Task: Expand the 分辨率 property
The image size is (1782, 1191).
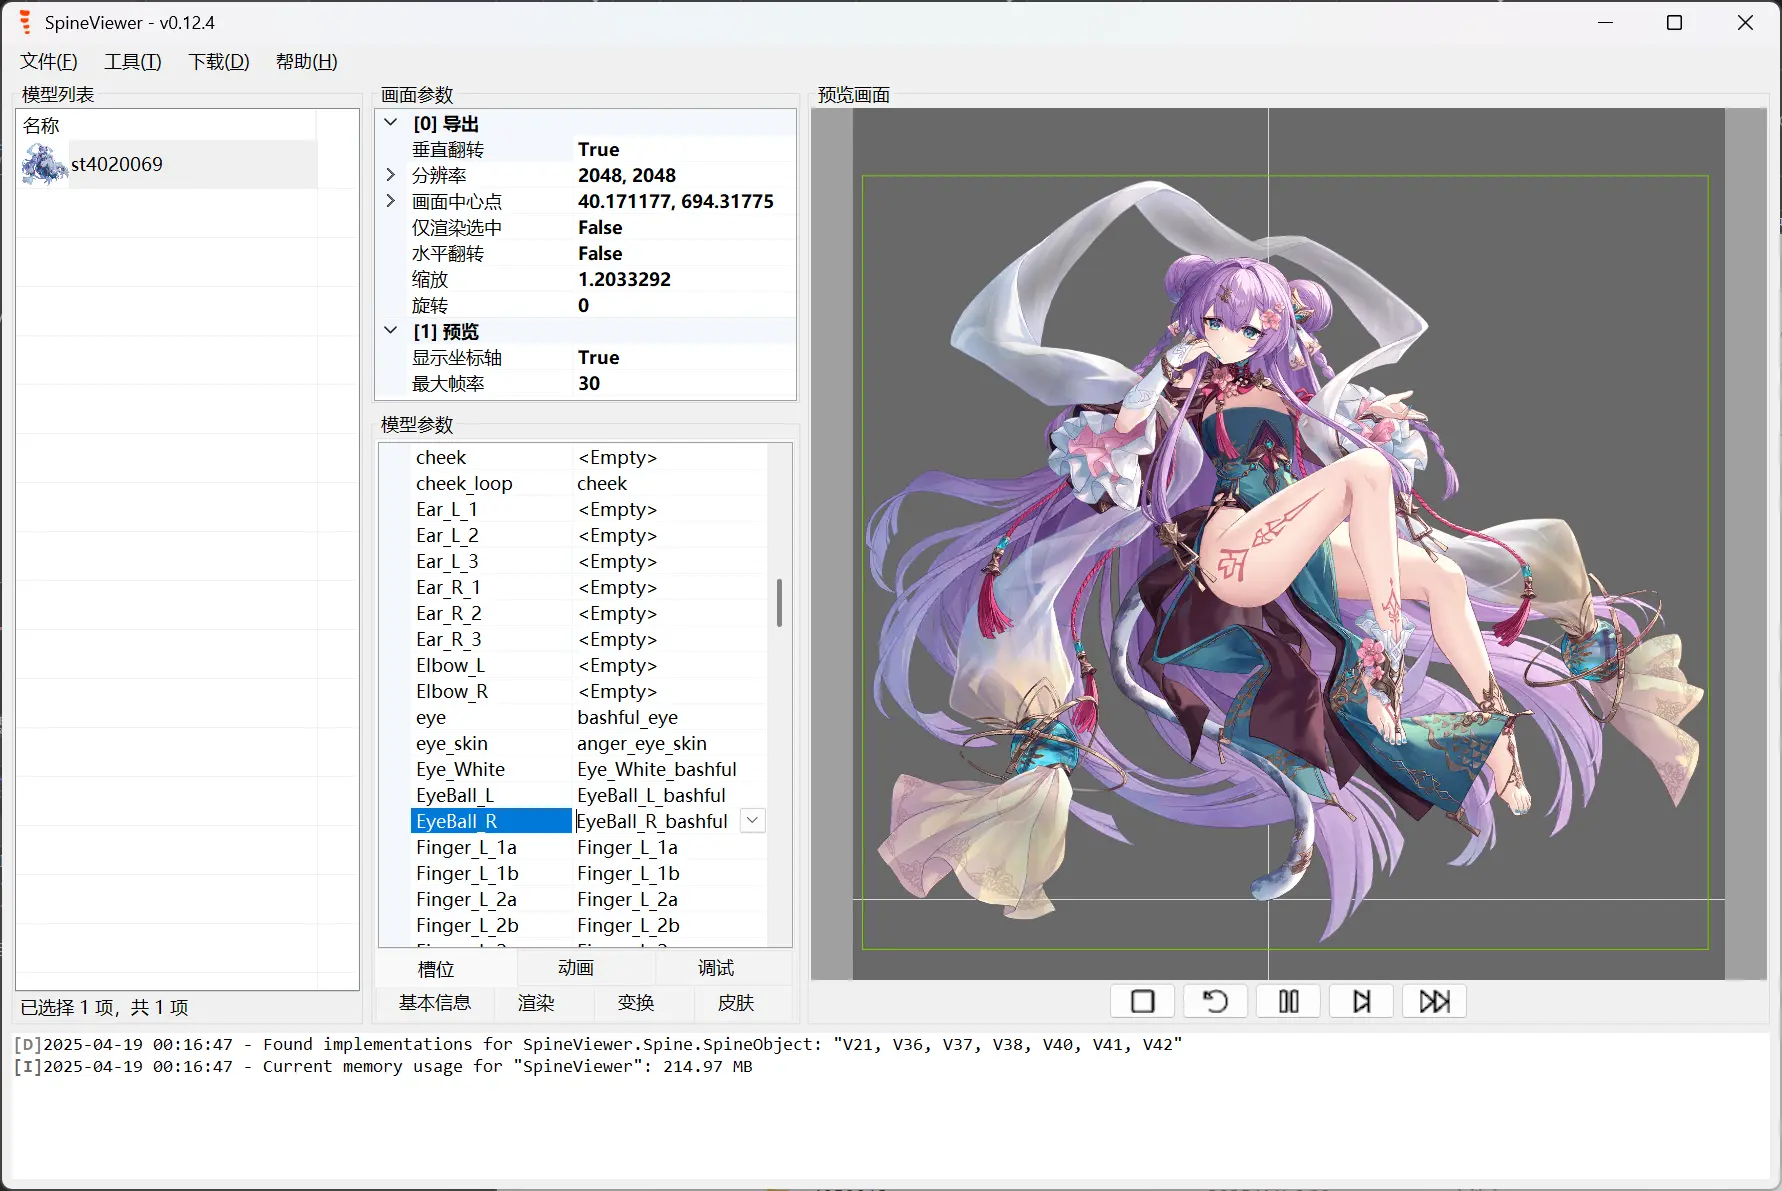Action: tap(390, 174)
